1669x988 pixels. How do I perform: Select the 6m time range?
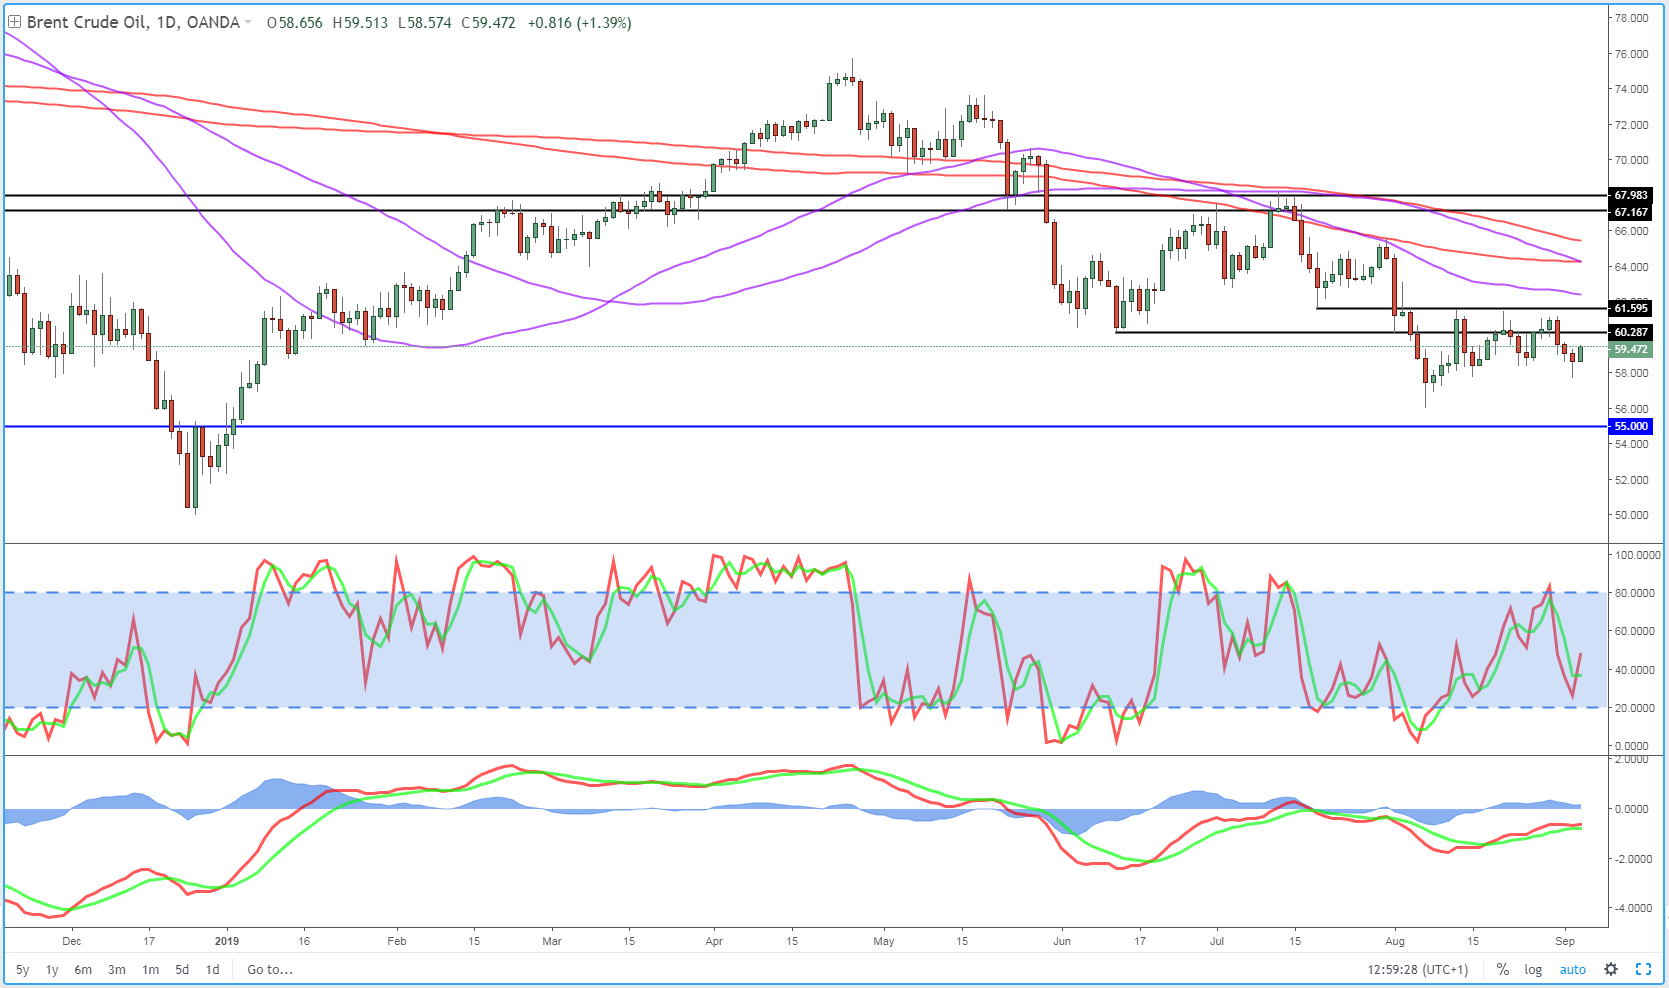pos(83,969)
